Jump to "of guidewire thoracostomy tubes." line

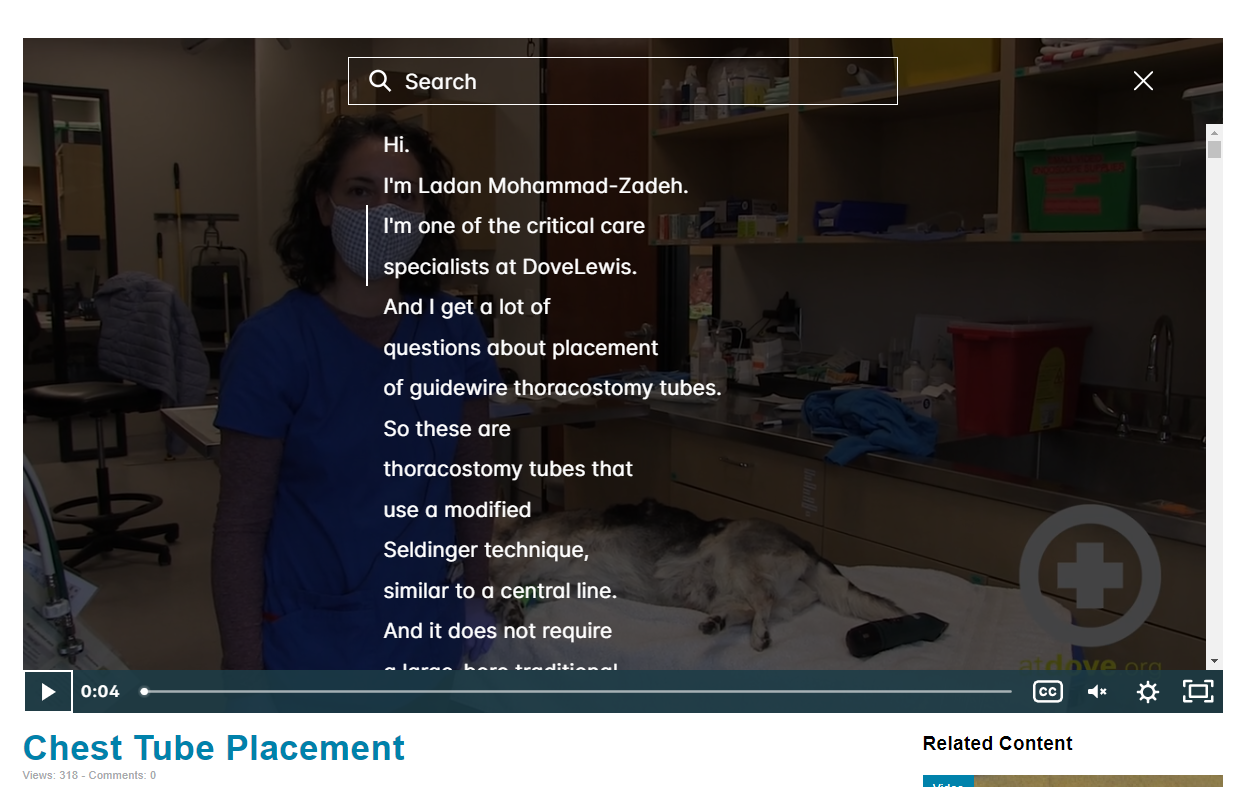552,388
